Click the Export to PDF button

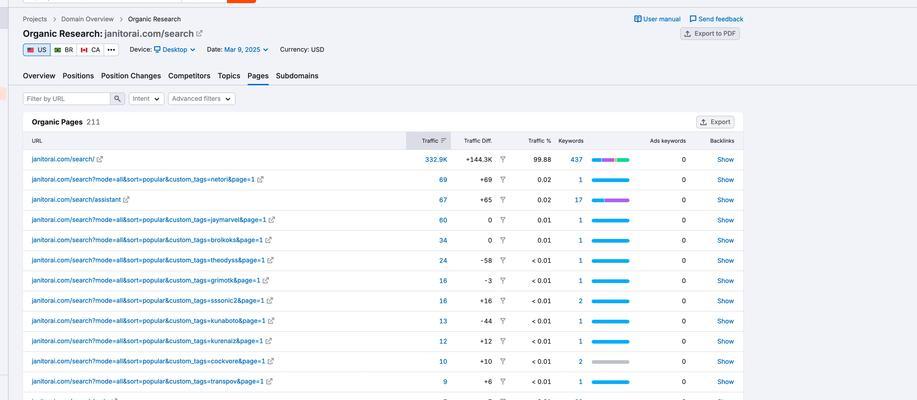coord(710,34)
